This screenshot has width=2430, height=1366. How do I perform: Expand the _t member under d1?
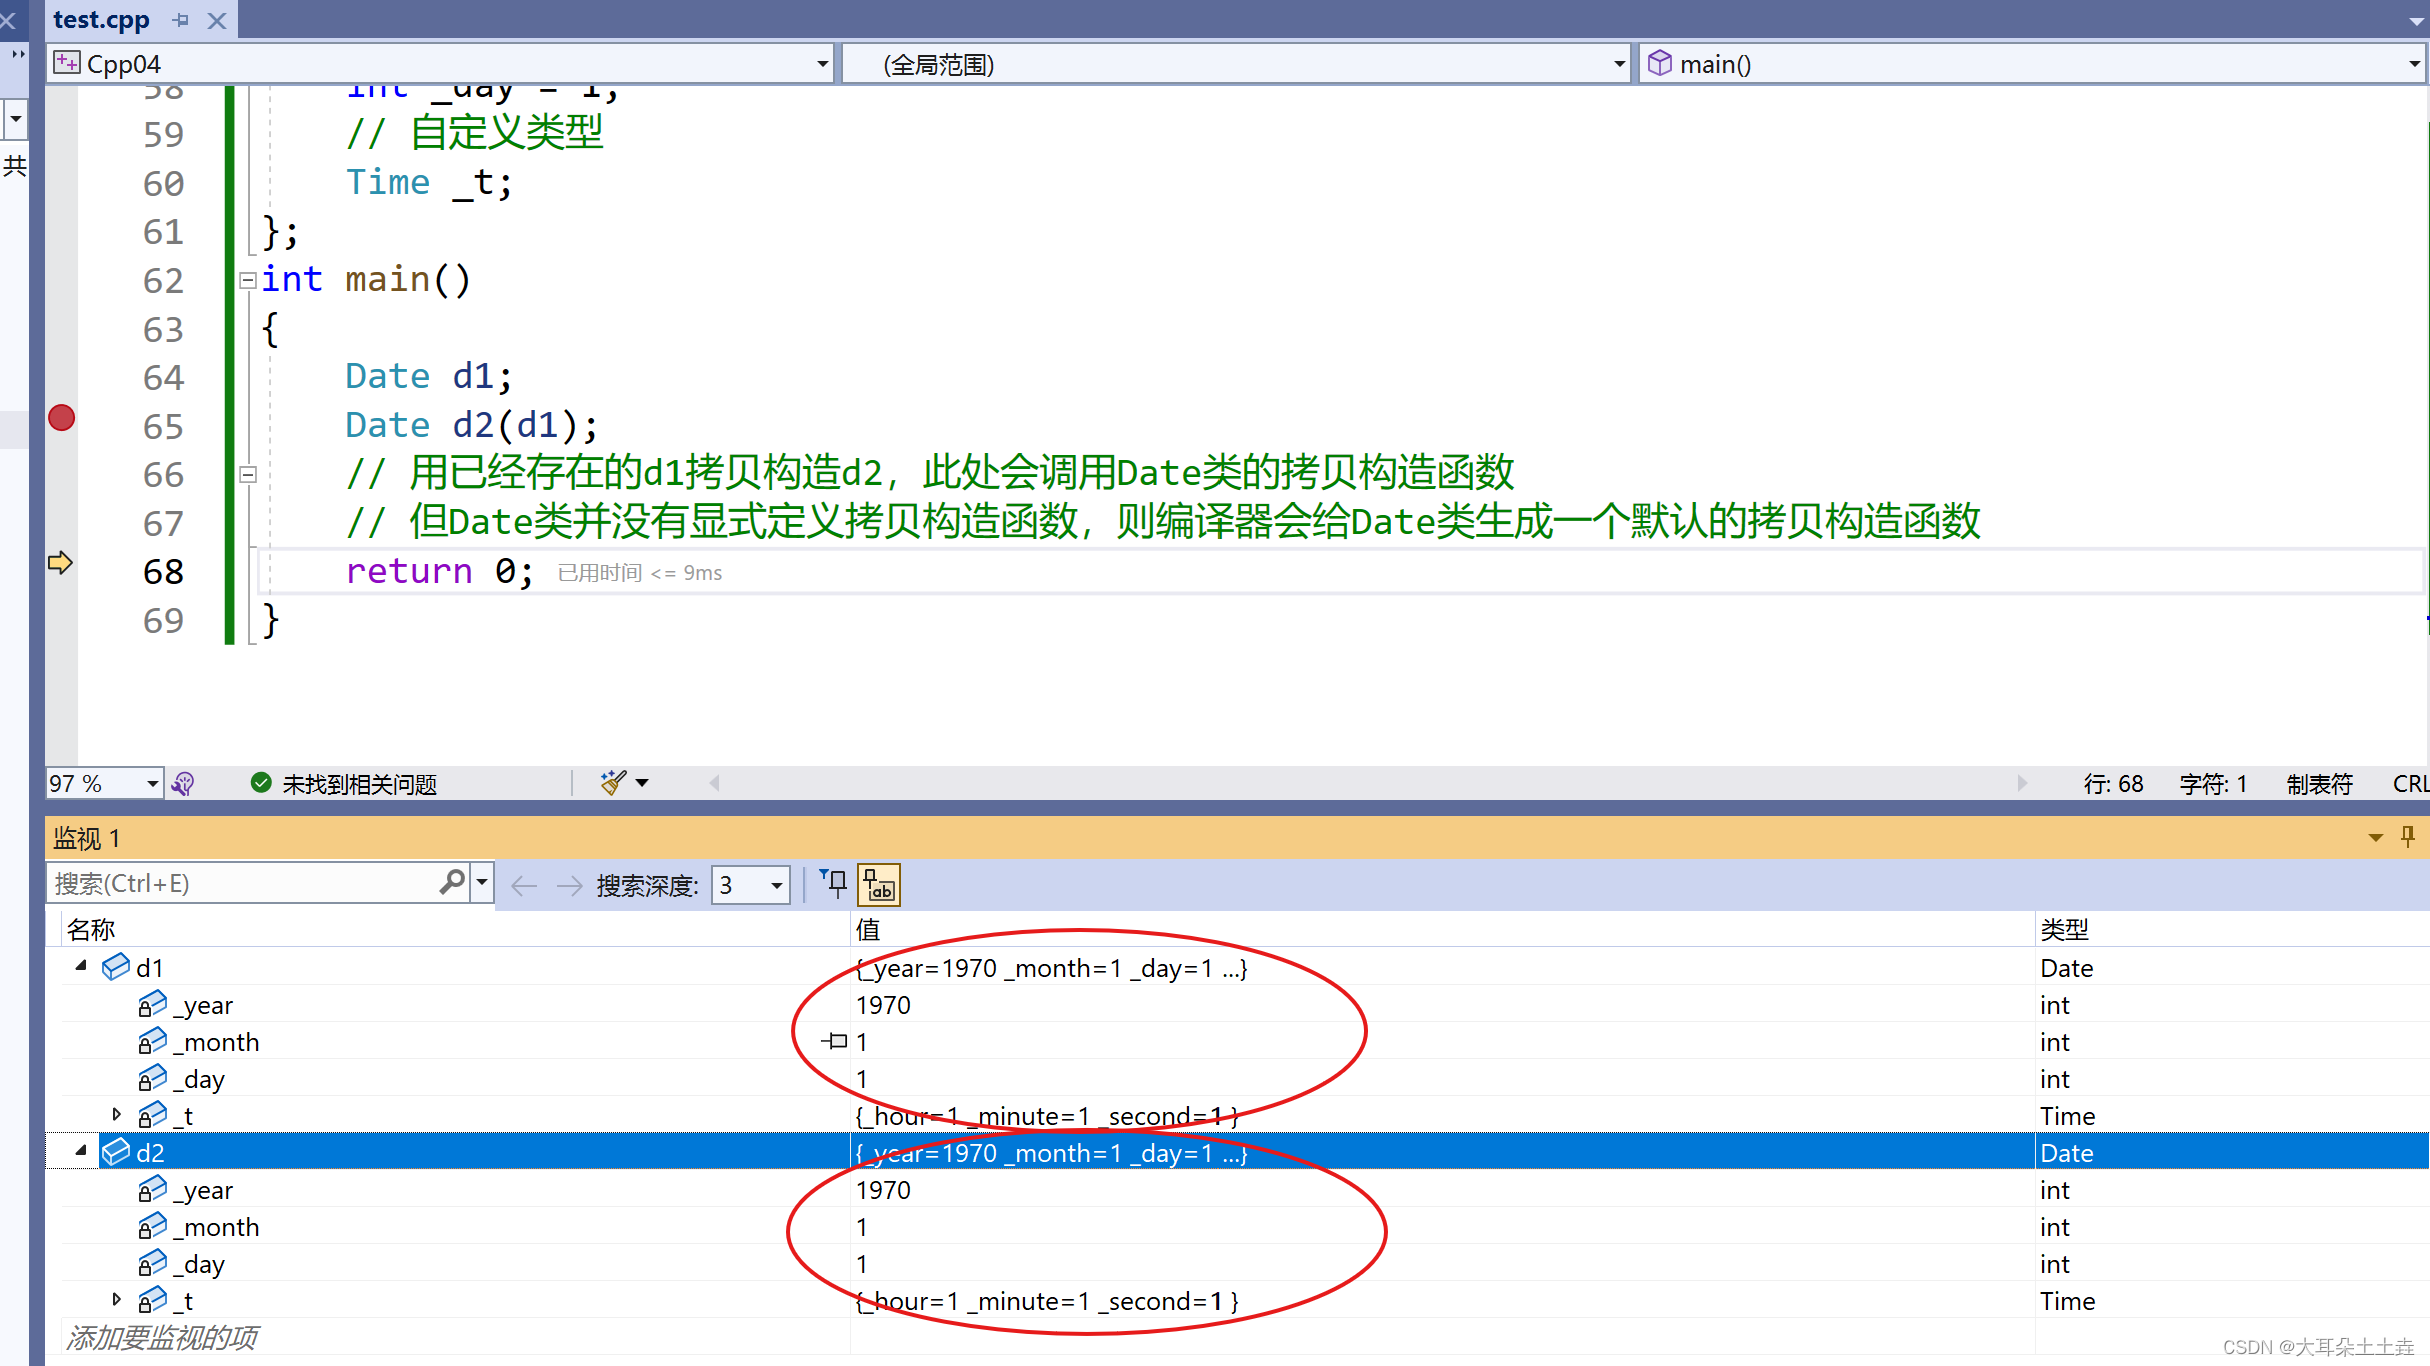116,1114
